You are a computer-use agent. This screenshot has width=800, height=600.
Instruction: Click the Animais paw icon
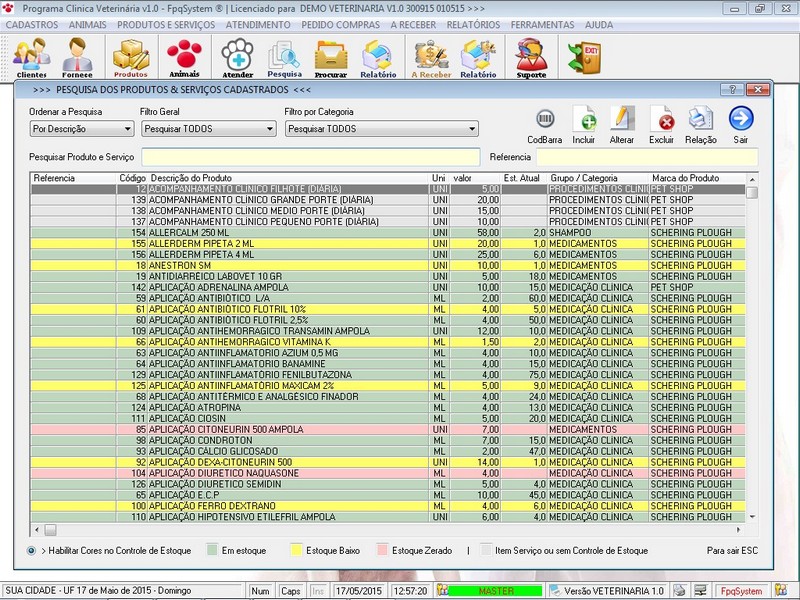click(x=184, y=57)
